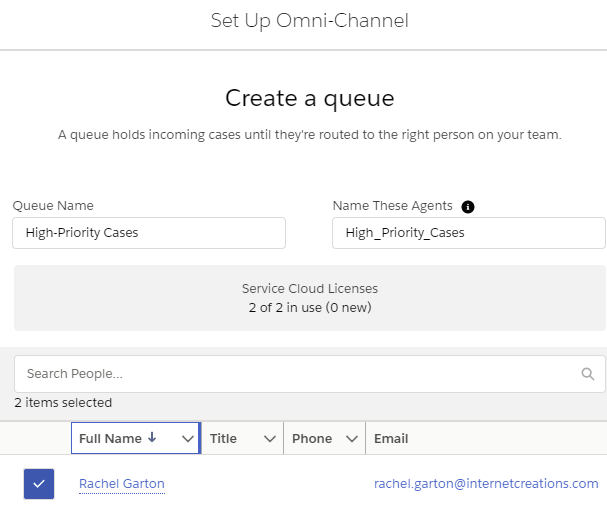Viewport: 607px width, 511px height.
Task: Click the Name These Agents input field
Action: [469, 233]
